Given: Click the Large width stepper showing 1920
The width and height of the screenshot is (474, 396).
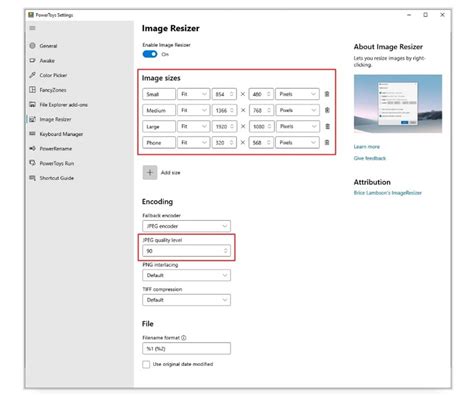Looking at the screenshot, I should coord(224,126).
